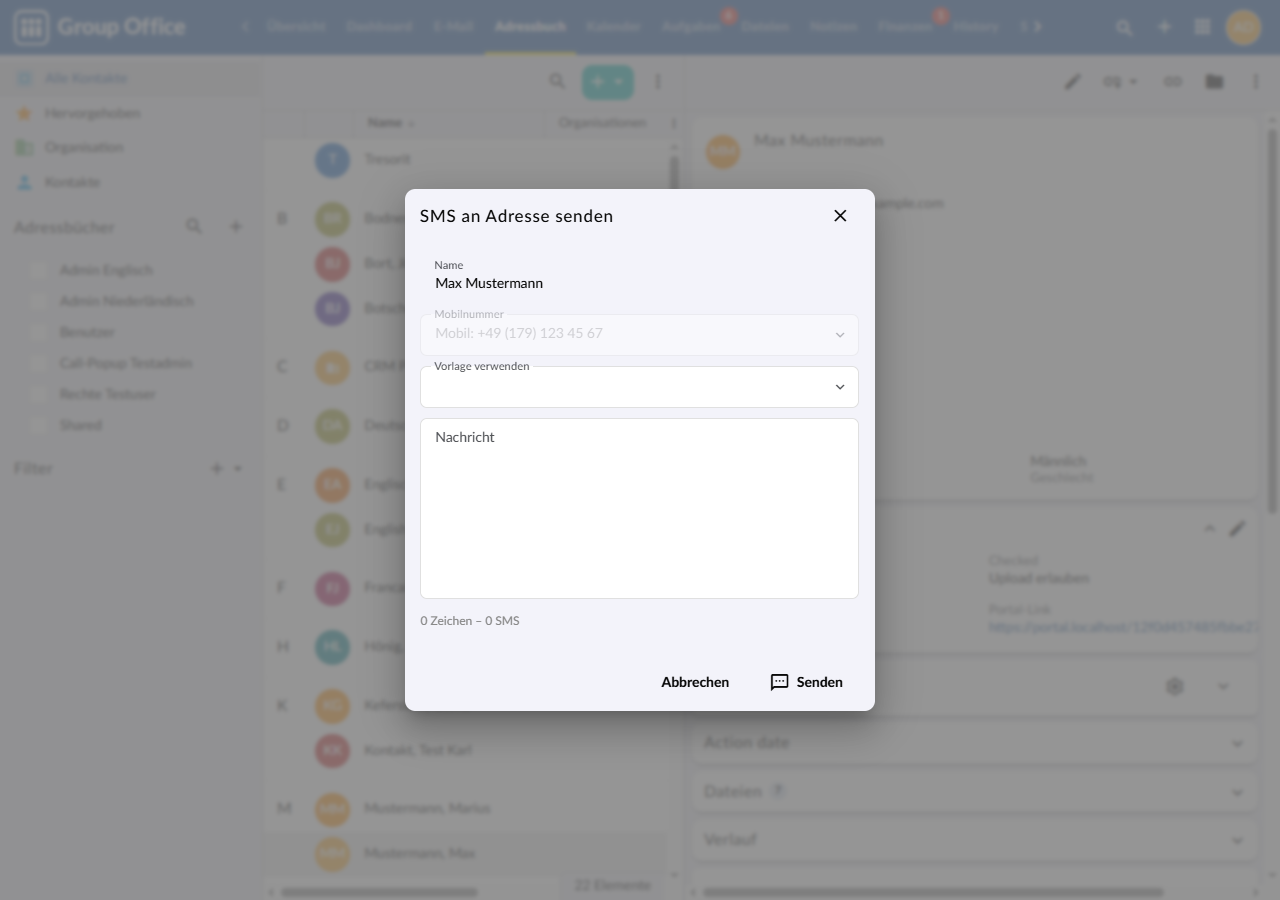
Task: Click the Name field showing Max Mustermann
Action: pos(639,276)
